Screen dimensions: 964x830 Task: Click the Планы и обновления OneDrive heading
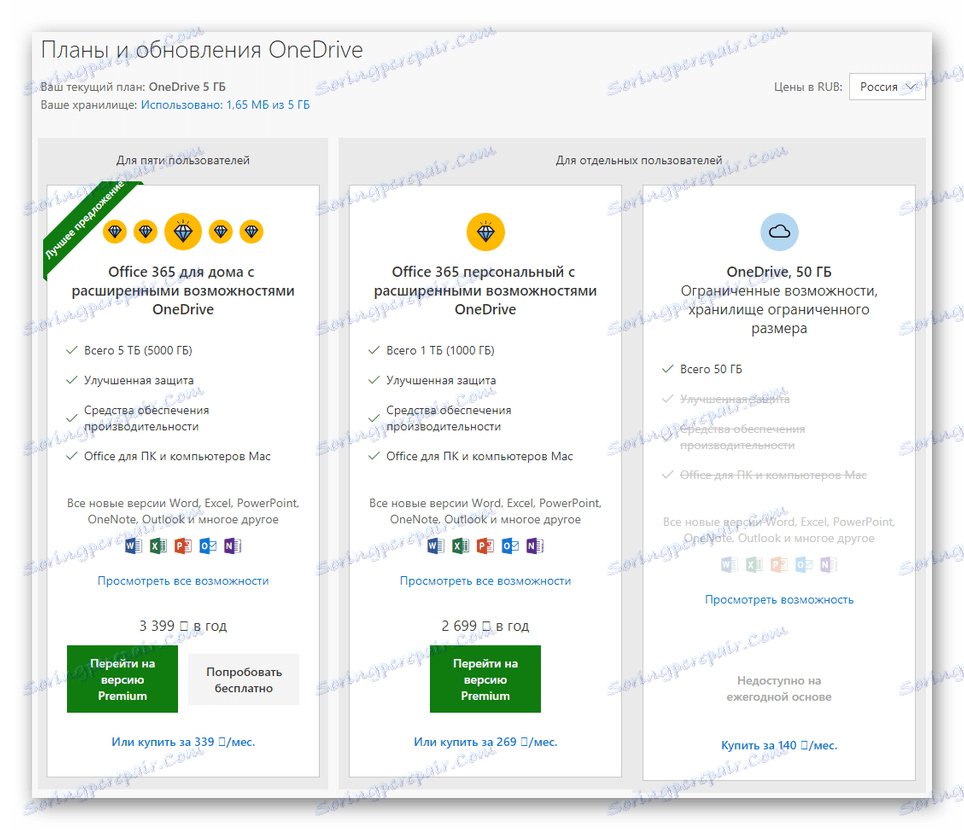pos(202,50)
